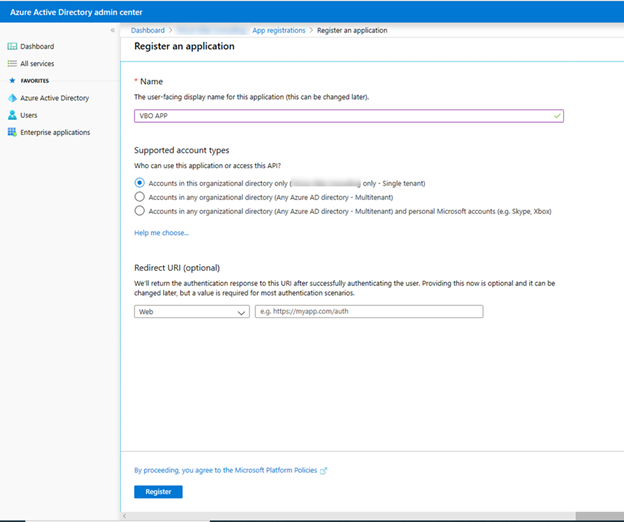
Task: Go to Dashboard via the breadcrumb
Action: pos(148,30)
